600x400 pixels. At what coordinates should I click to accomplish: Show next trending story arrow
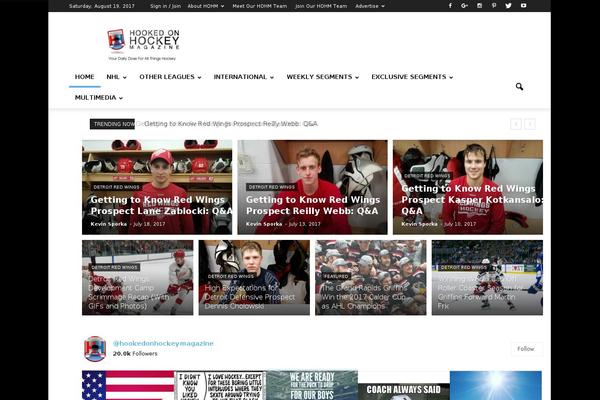click(530, 124)
